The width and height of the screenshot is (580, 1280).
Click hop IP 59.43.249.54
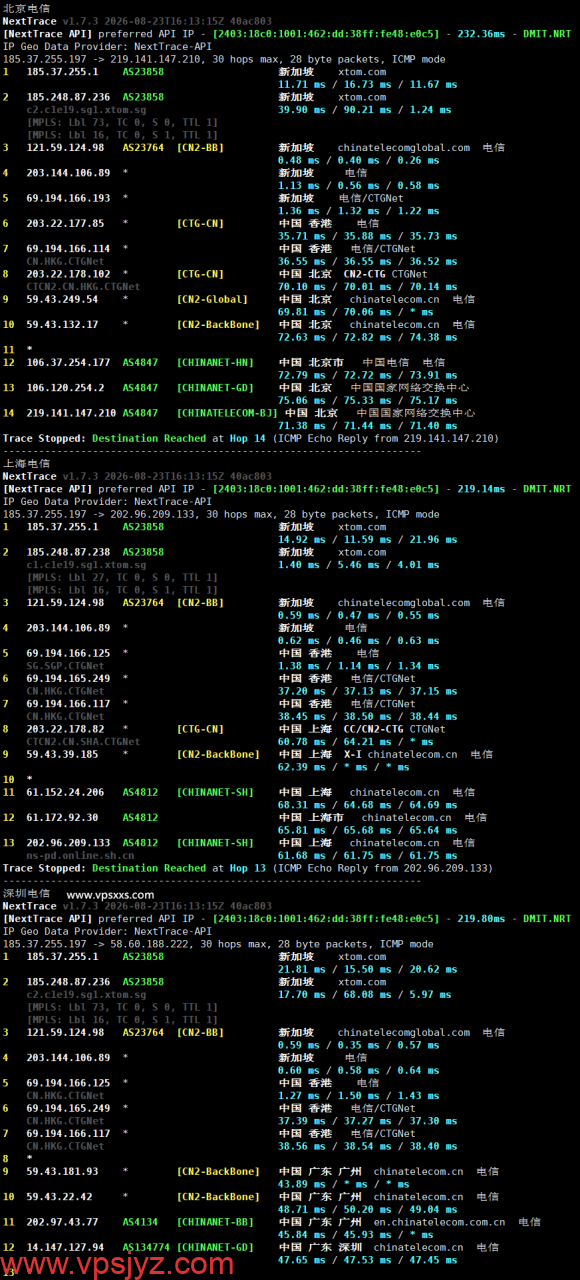[x=62, y=299]
